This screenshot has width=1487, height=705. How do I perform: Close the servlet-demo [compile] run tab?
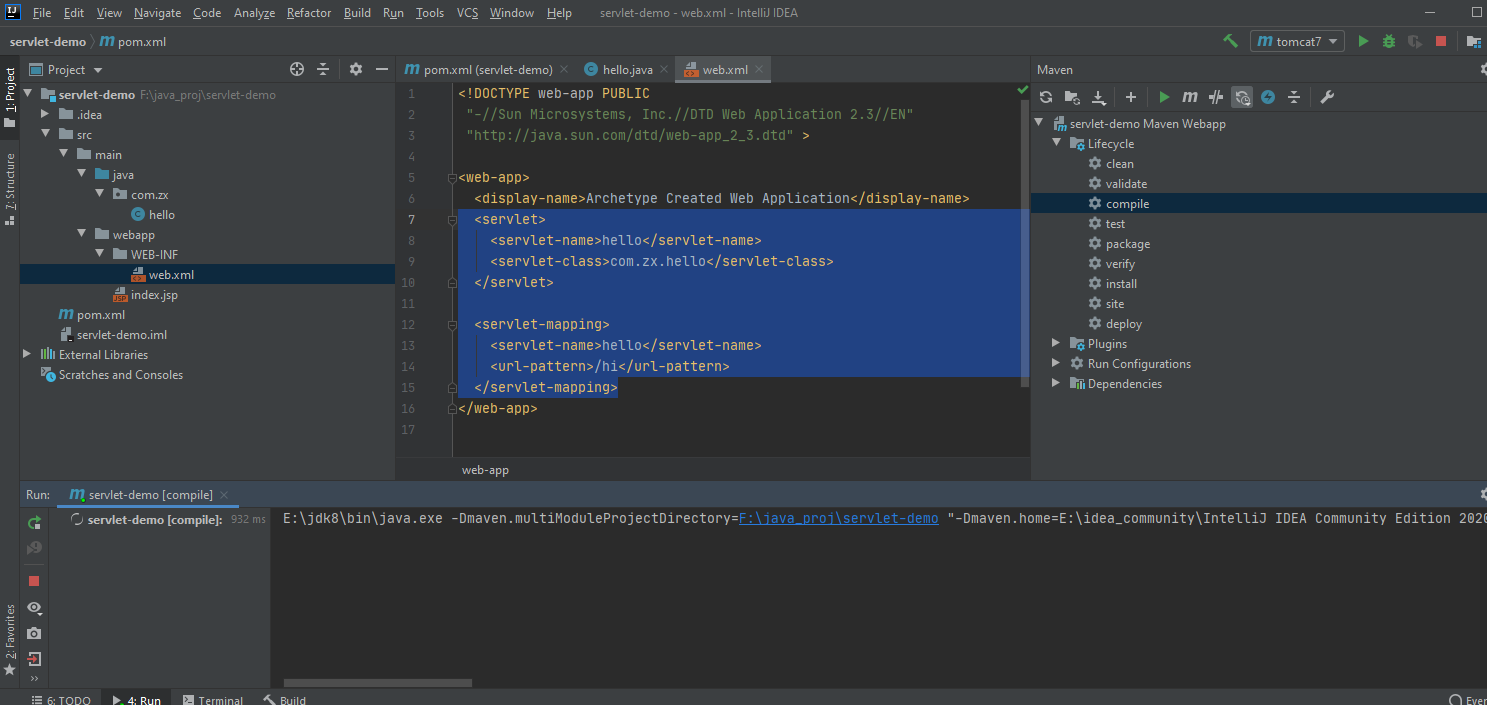tap(224, 495)
